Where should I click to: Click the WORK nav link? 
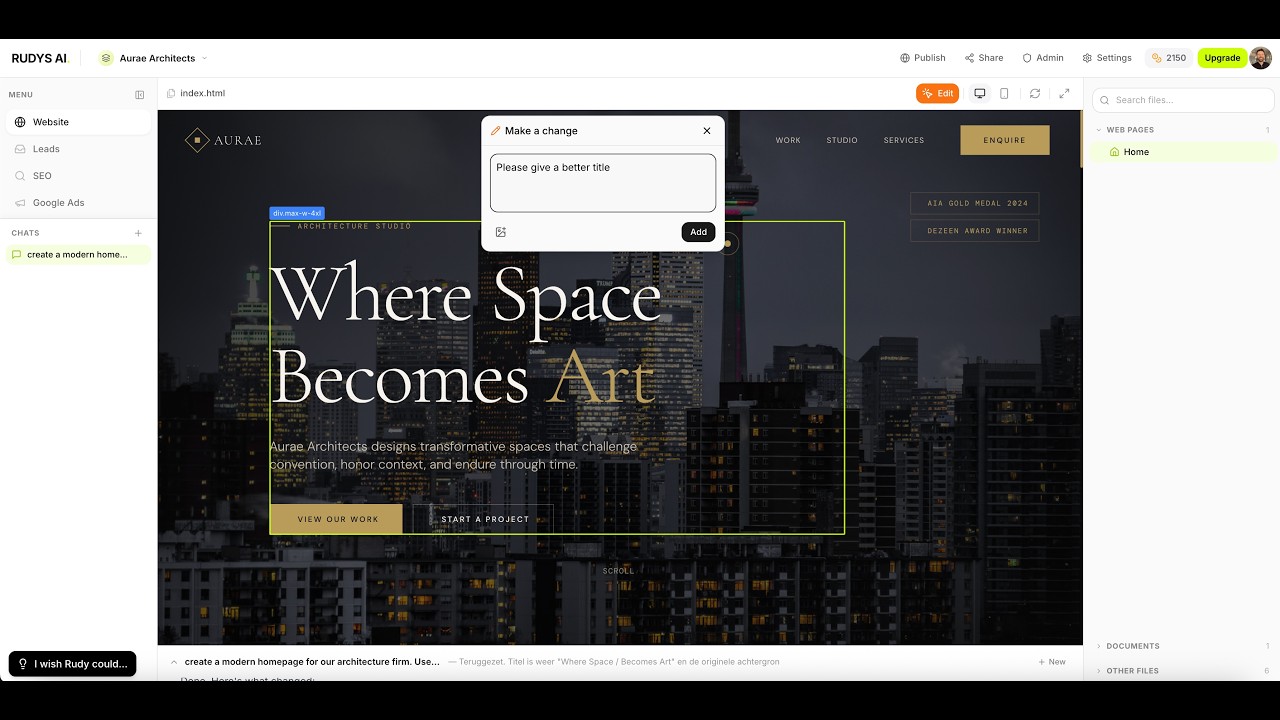tap(788, 140)
